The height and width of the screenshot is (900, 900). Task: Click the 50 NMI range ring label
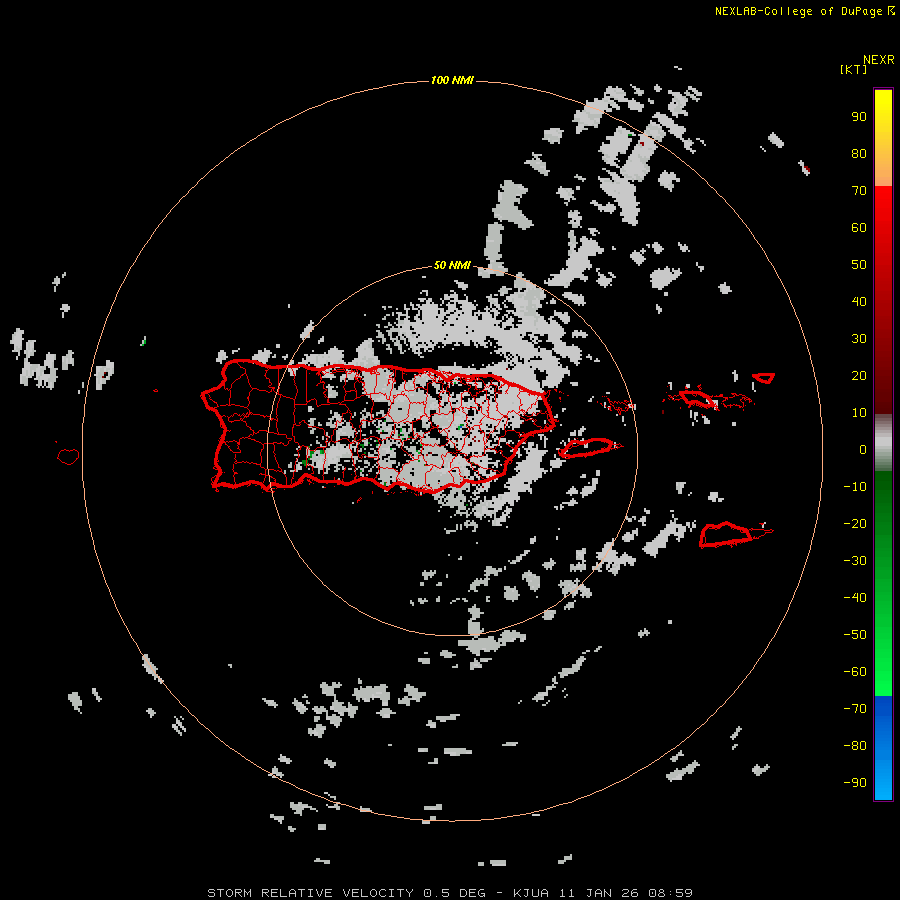[452, 265]
